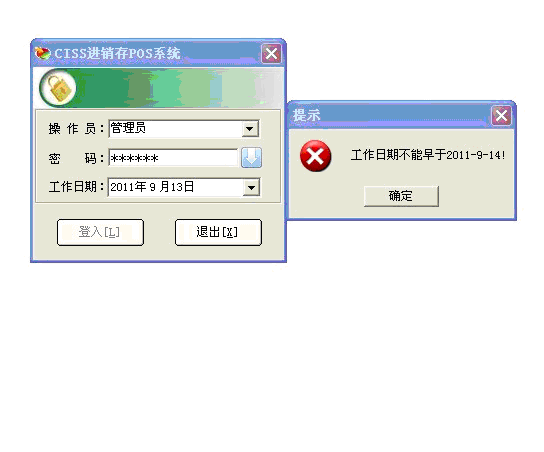
Task: Select the month 9 in work date
Action: (x=153, y=187)
